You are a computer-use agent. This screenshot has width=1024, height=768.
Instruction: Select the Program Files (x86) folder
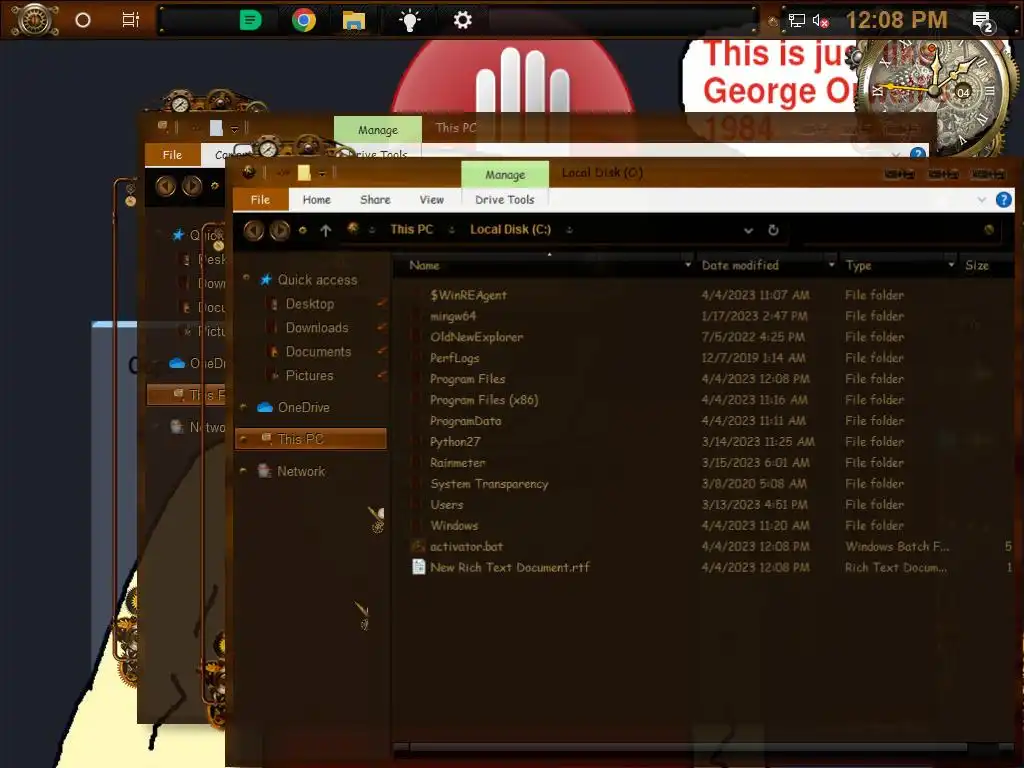tap(484, 400)
